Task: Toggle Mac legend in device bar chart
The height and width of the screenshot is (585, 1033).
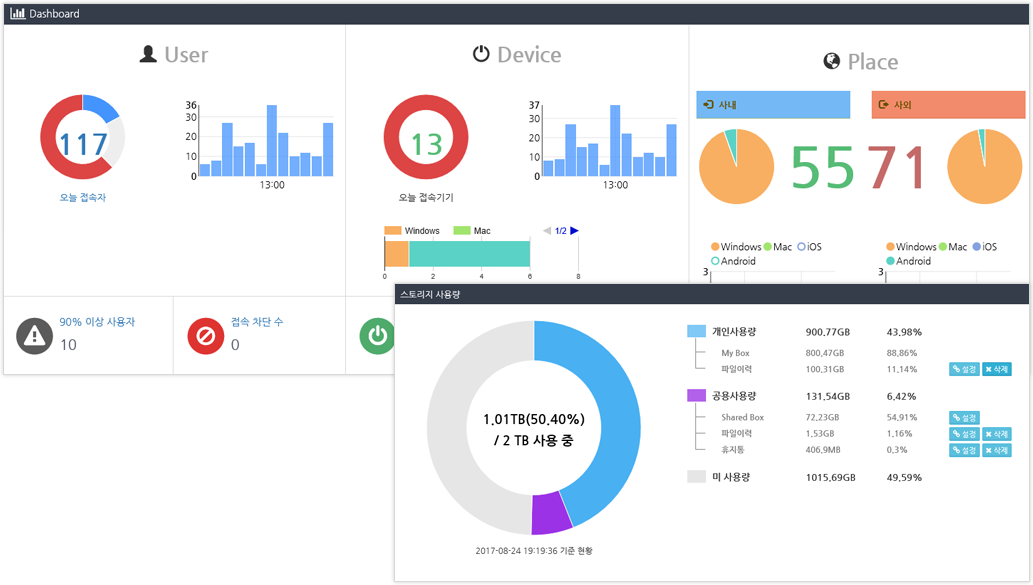Action: (472, 231)
